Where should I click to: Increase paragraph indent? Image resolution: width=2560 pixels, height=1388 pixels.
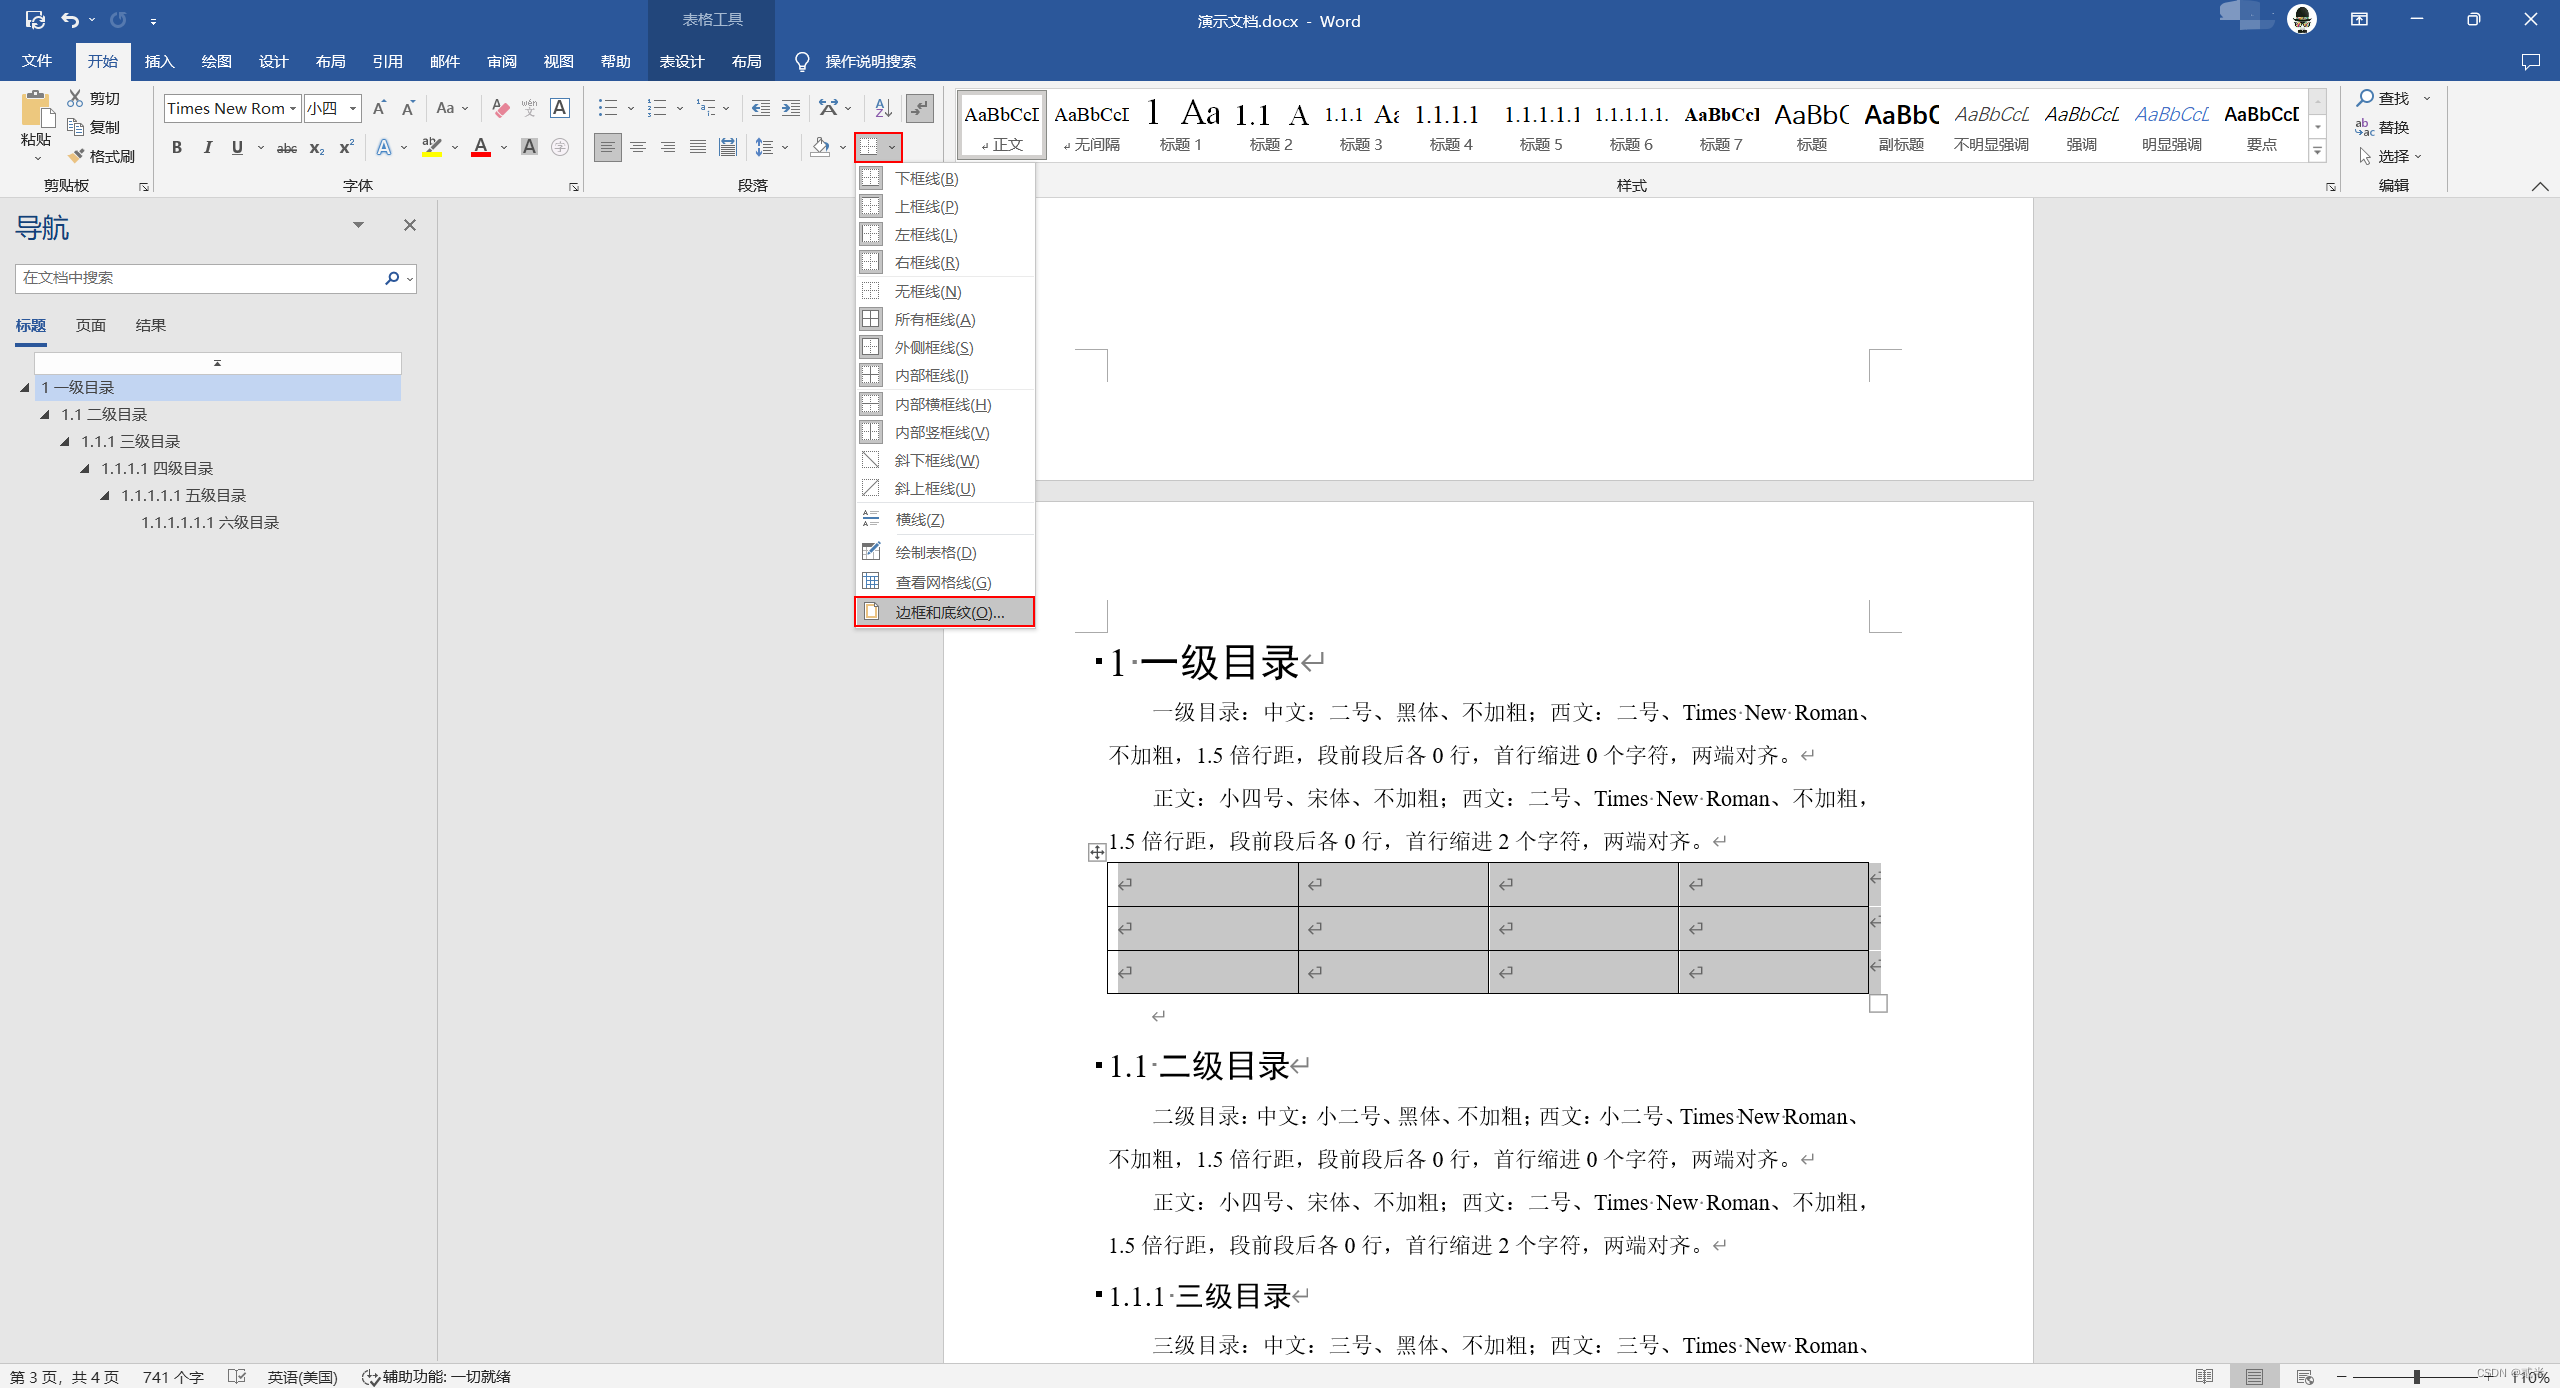[791, 108]
